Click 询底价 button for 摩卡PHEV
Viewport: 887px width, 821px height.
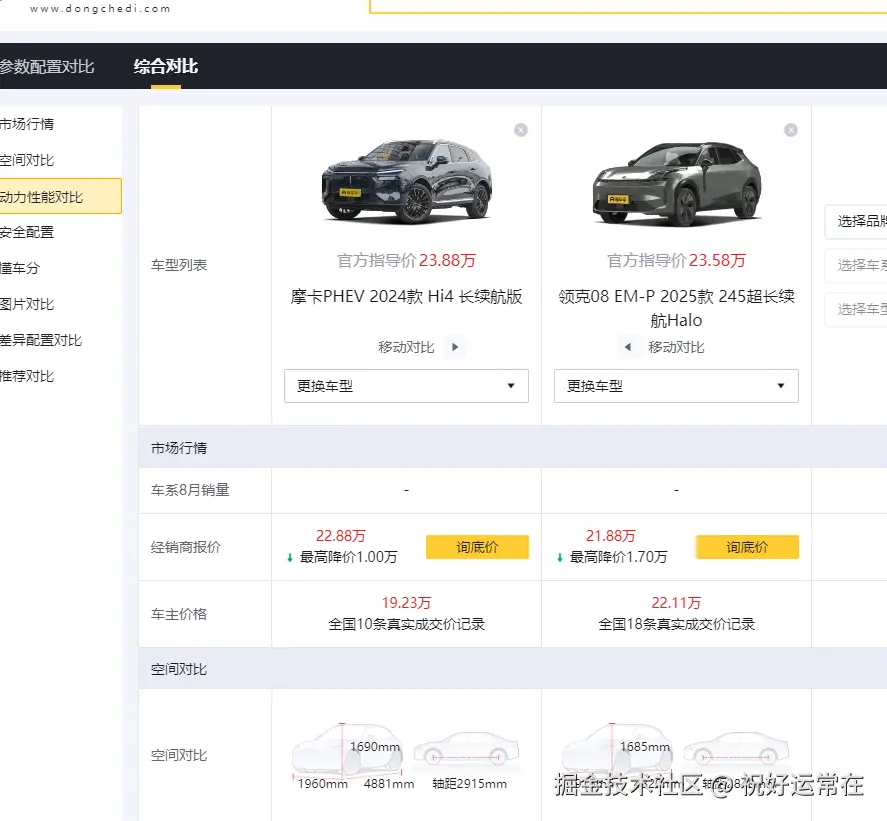pyautogui.click(x=477, y=547)
